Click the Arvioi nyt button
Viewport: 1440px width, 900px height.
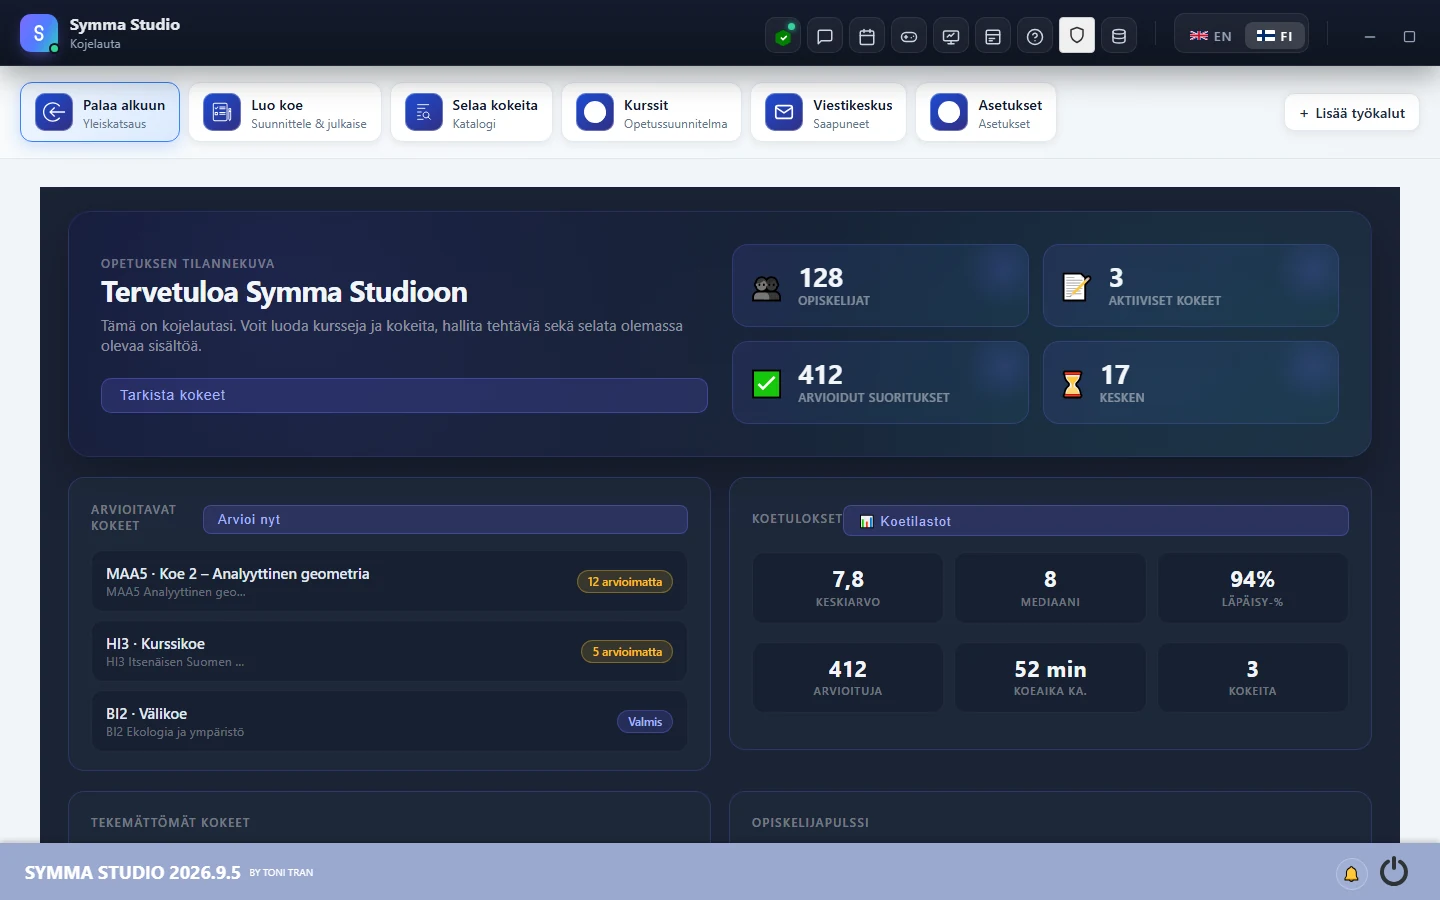click(445, 520)
